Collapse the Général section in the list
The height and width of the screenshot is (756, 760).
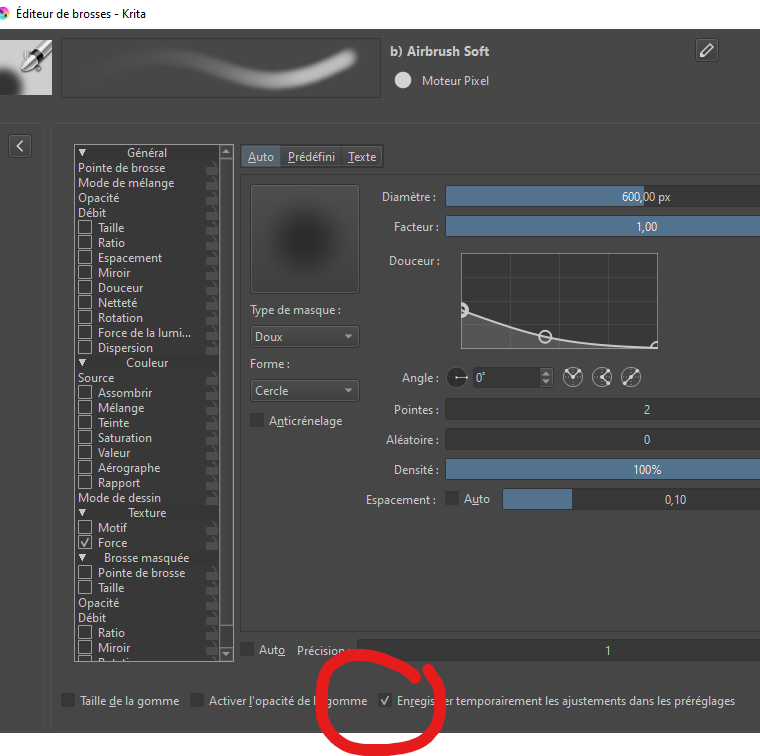tap(83, 153)
